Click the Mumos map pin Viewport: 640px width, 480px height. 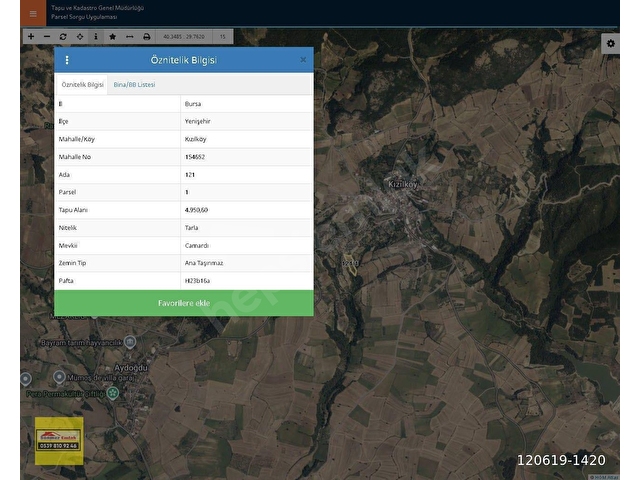coord(59,377)
